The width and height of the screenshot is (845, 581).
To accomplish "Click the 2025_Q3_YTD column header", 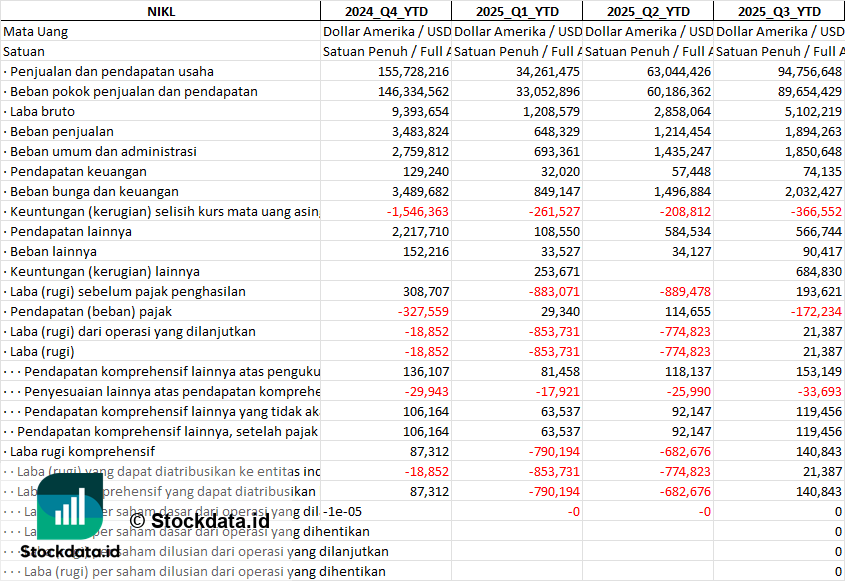I will tap(779, 11).
